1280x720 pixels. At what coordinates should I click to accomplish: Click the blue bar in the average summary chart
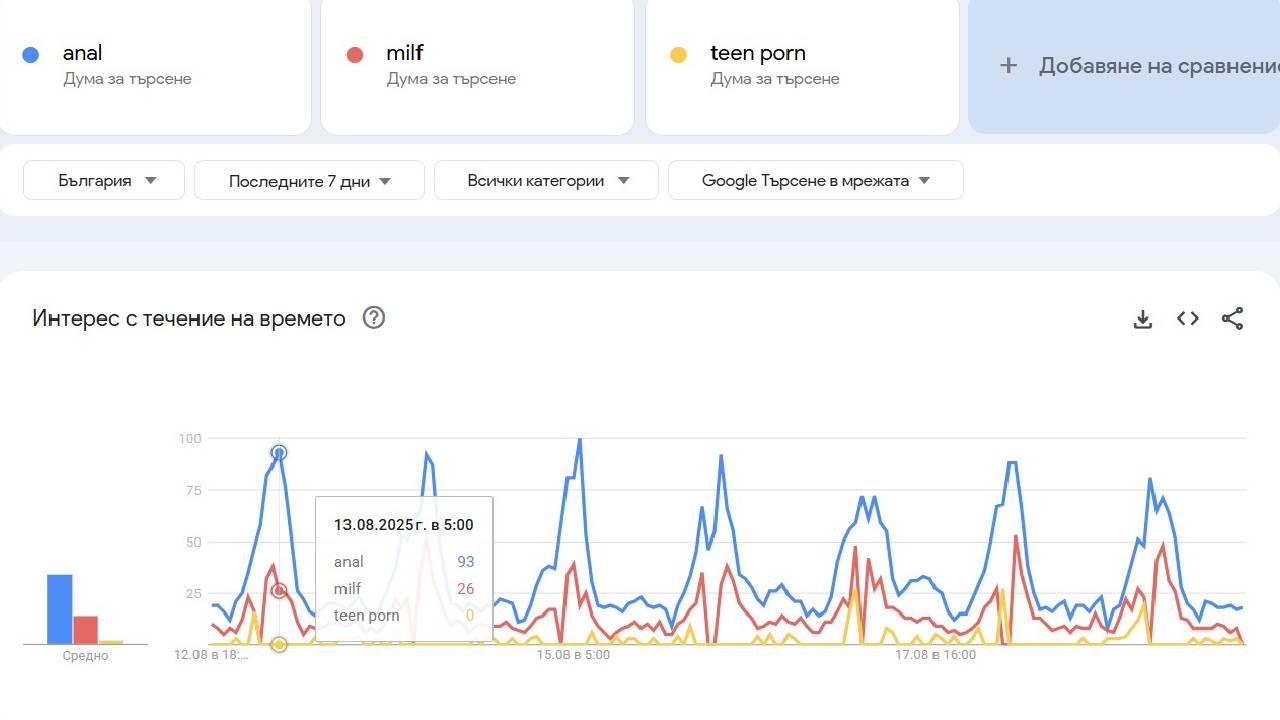[58, 600]
